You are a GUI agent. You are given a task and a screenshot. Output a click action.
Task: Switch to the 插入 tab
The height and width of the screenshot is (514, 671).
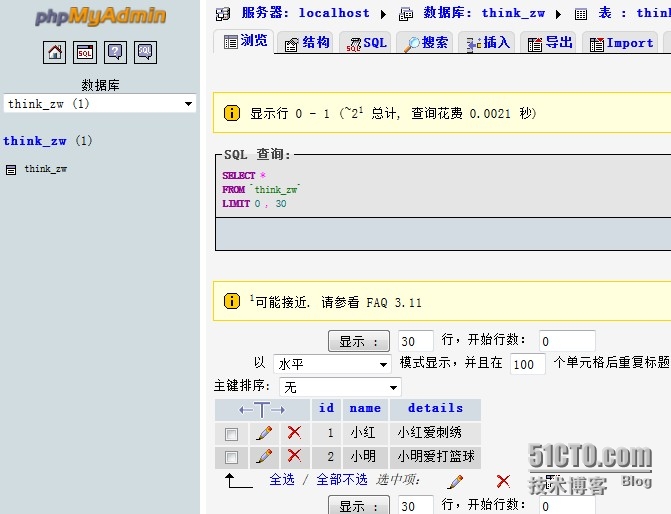(x=487, y=43)
